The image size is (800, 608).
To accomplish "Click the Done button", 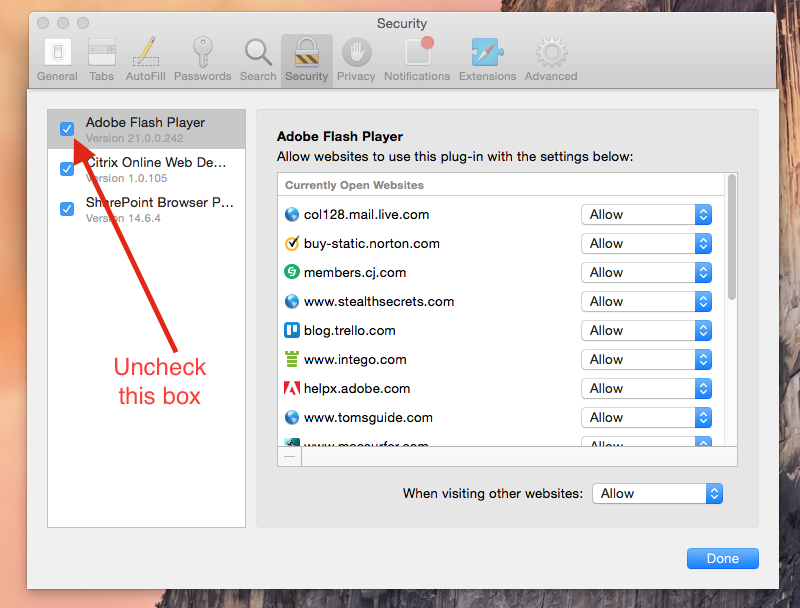I will [x=722, y=559].
